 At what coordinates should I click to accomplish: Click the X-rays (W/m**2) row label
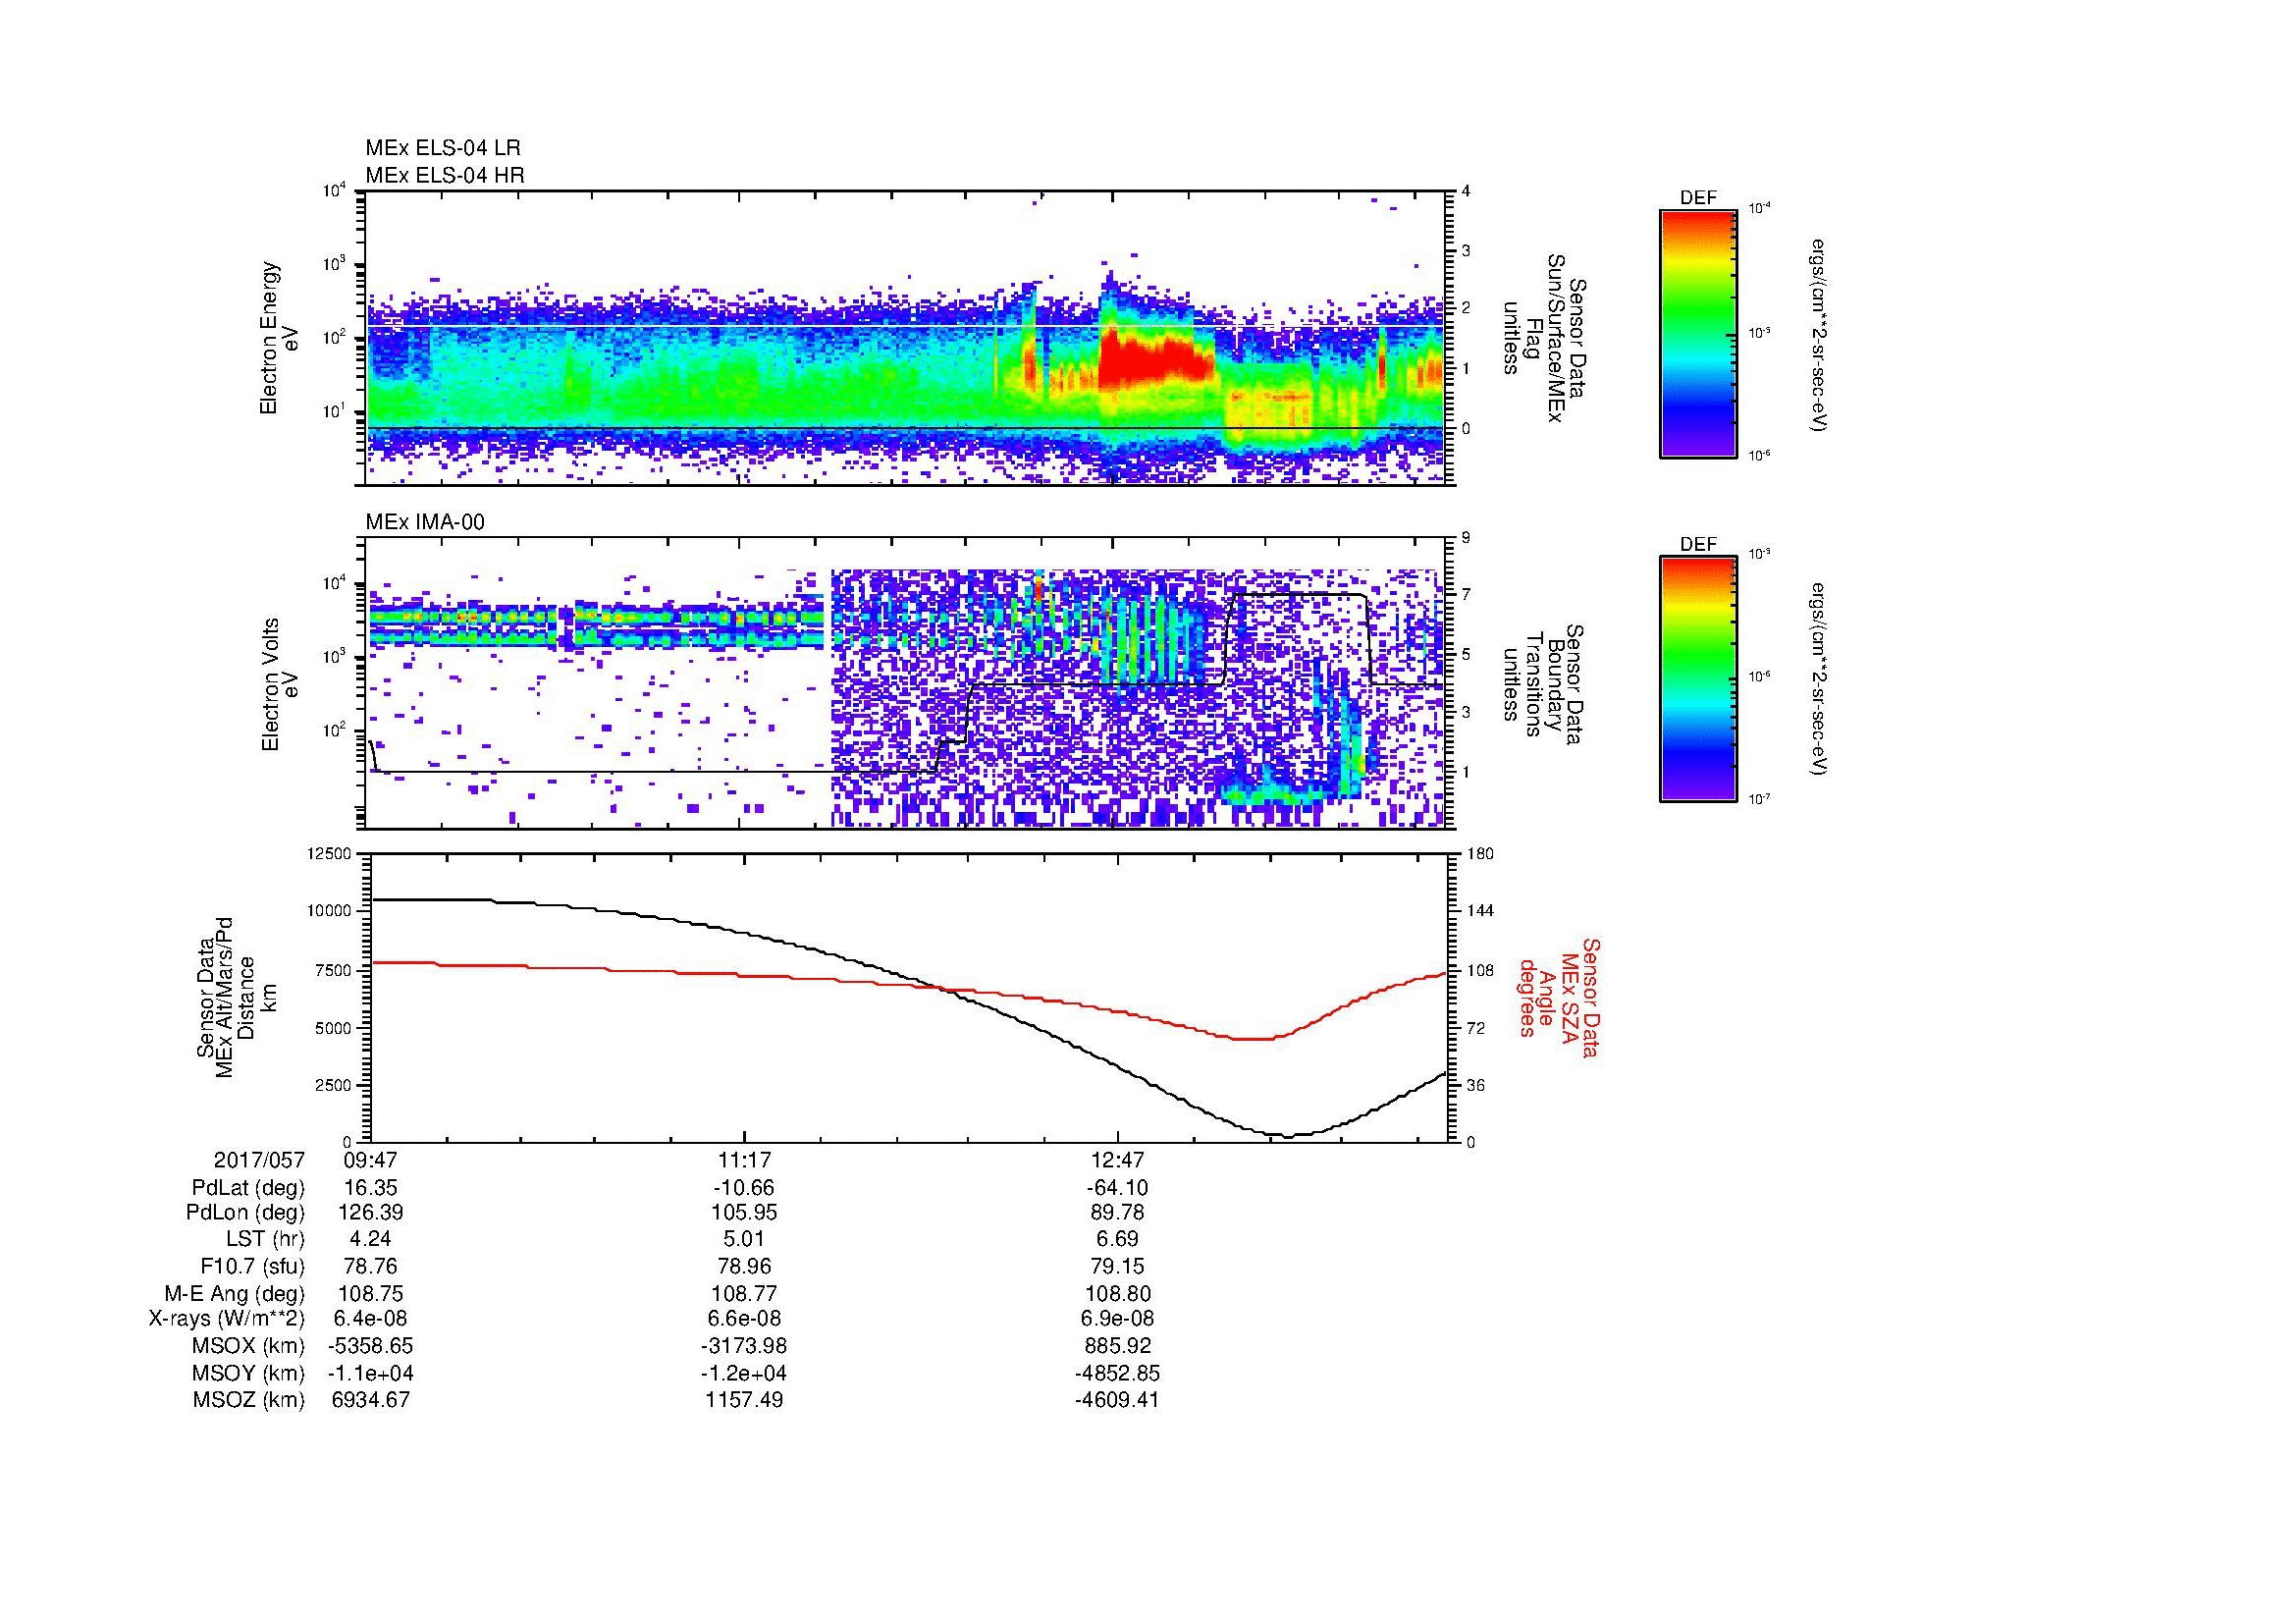pyautogui.click(x=227, y=1320)
